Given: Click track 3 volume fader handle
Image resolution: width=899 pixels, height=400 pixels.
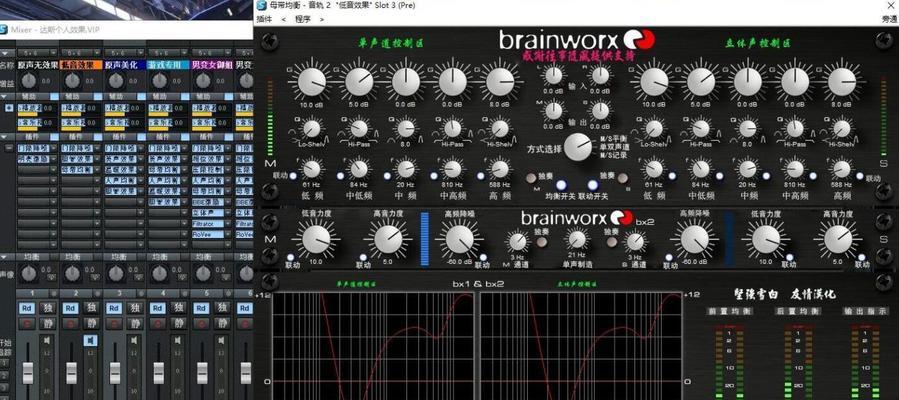Looking at the screenshot, I should coord(115,373).
